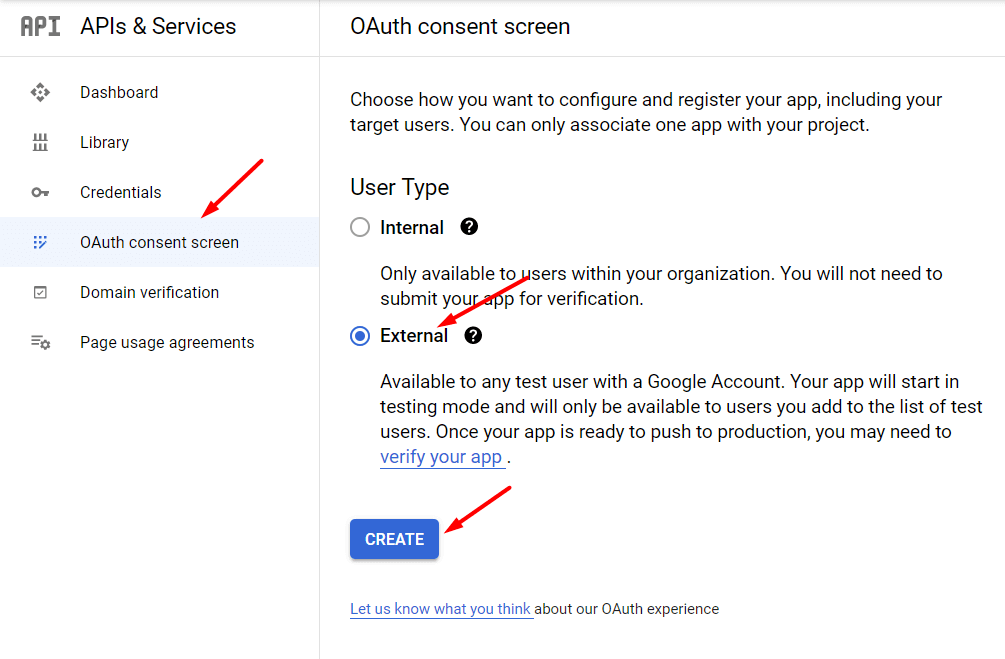Open 'Let us know what you think' link
Viewport: 1005px width, 659px height.
440,609
